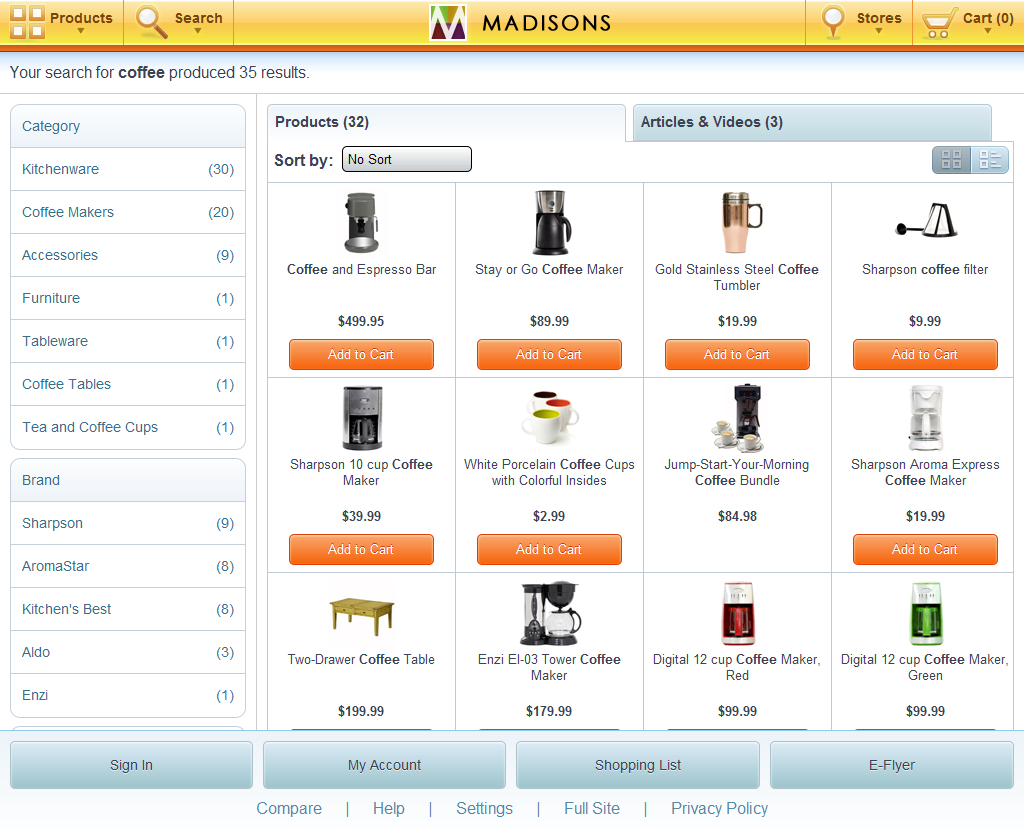The height and width of the screenshot is (828, 1024).
Task: Click the E-Flyer button
Action: coord(891,765)
